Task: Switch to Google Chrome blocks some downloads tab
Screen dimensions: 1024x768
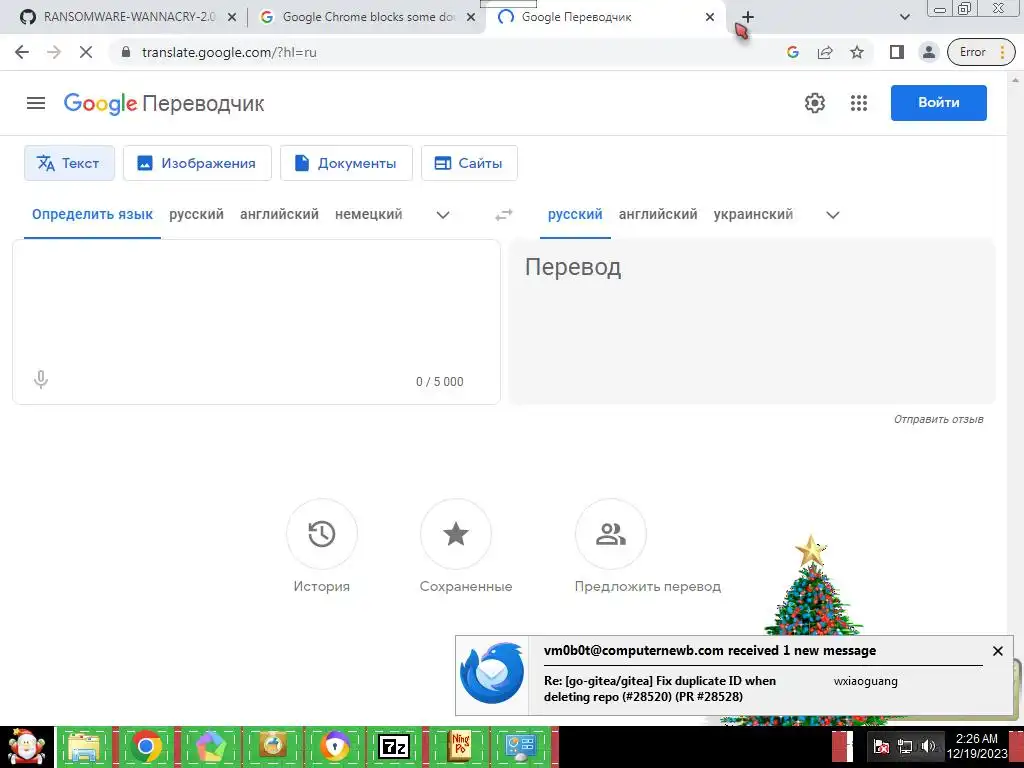Action: coord(366,17)
